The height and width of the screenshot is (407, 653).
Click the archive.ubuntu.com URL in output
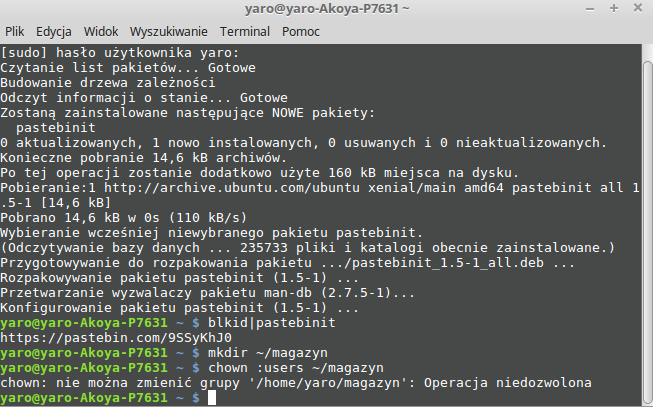pos(232,188)
